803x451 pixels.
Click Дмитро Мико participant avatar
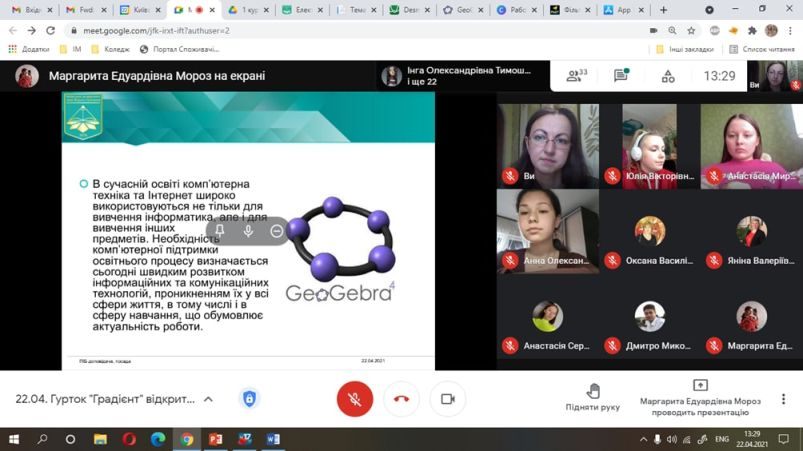pos(649,316)
